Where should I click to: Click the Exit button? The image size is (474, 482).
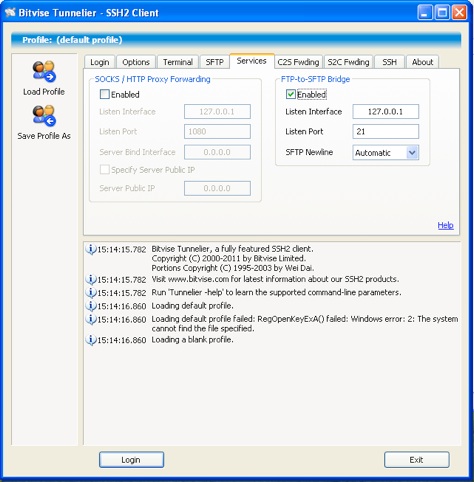[x=417, y=460]
